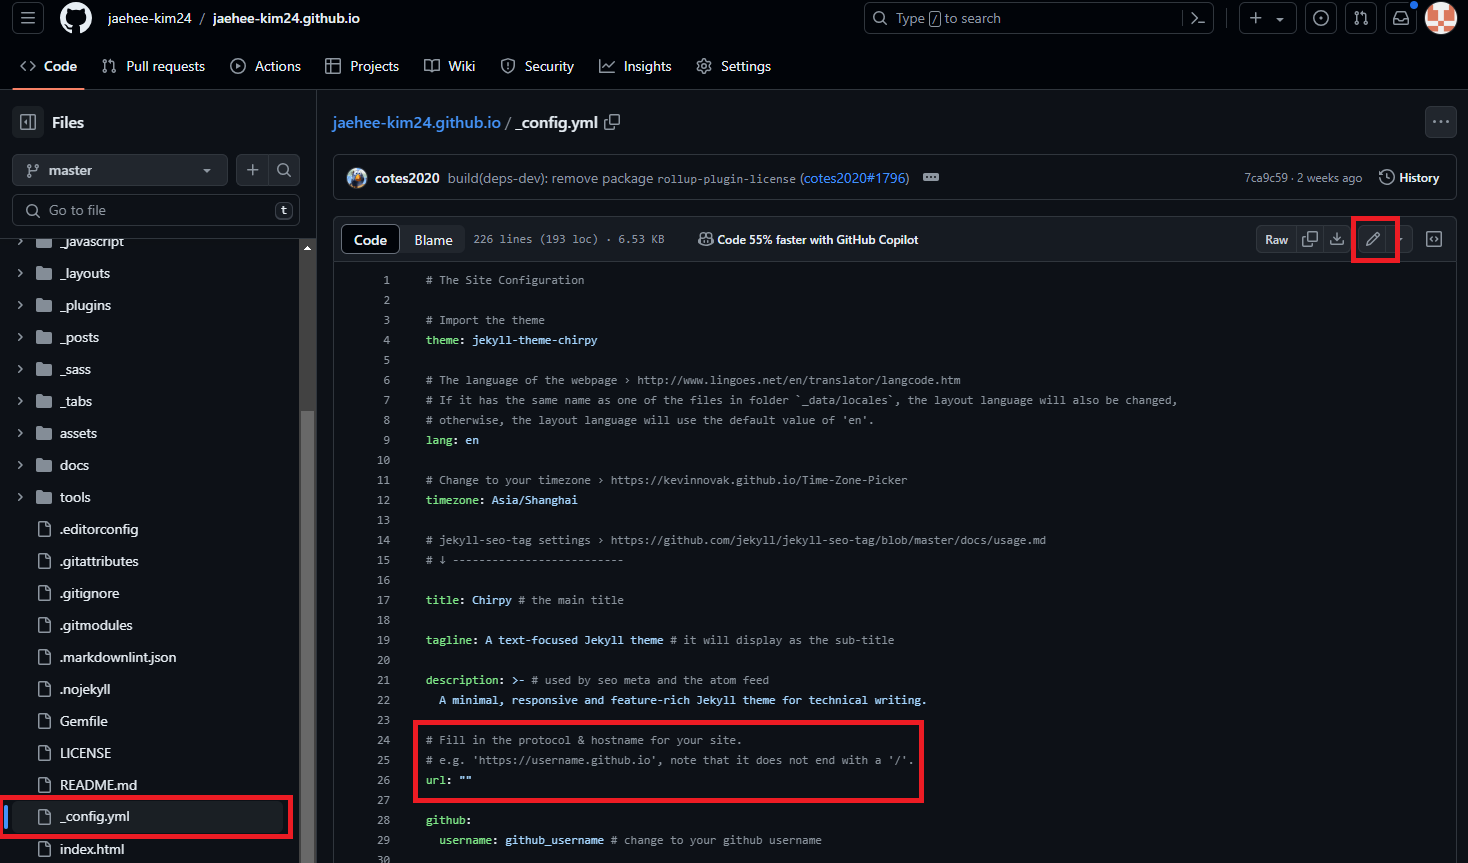This screenshot has width=1468, height=863.
Task: Download the raw _config.yml file
Action: (x=1336, y=239)
